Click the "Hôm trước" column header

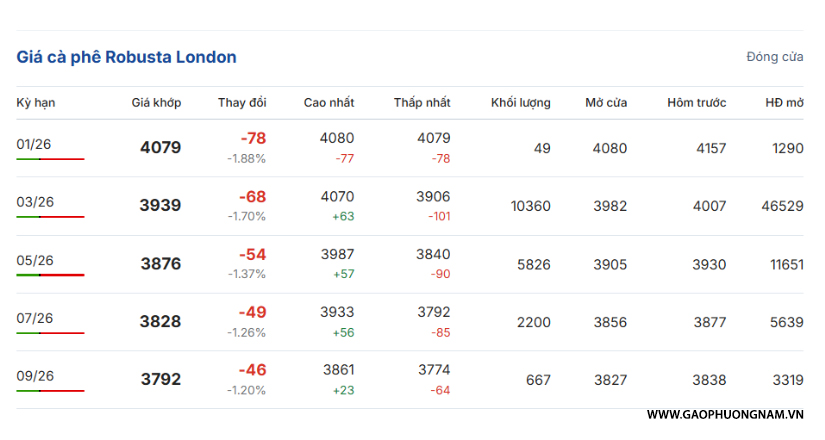click(x=697, y=103)
